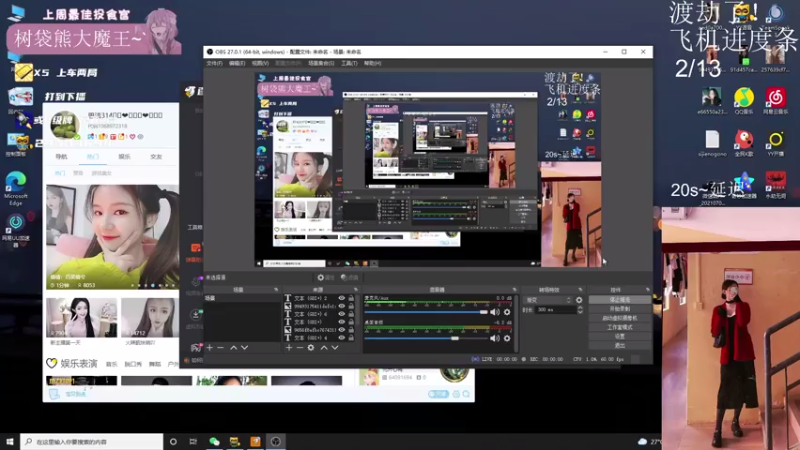Move scene down in OBS scenes list
Image resolution: width=800 pixels, height=450 pixels.
[x=244, y=347]
